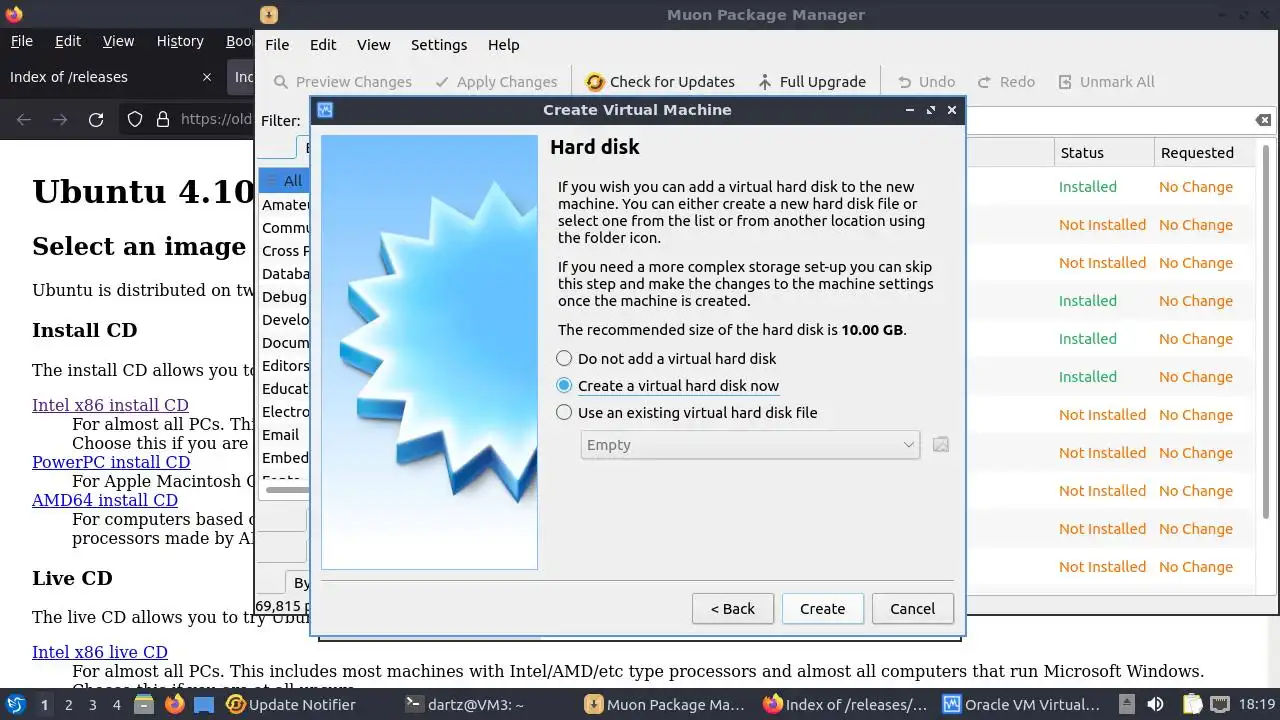Click VirtualBox icon in dialog title bar

pyautogui.click(x=325, y=110)
